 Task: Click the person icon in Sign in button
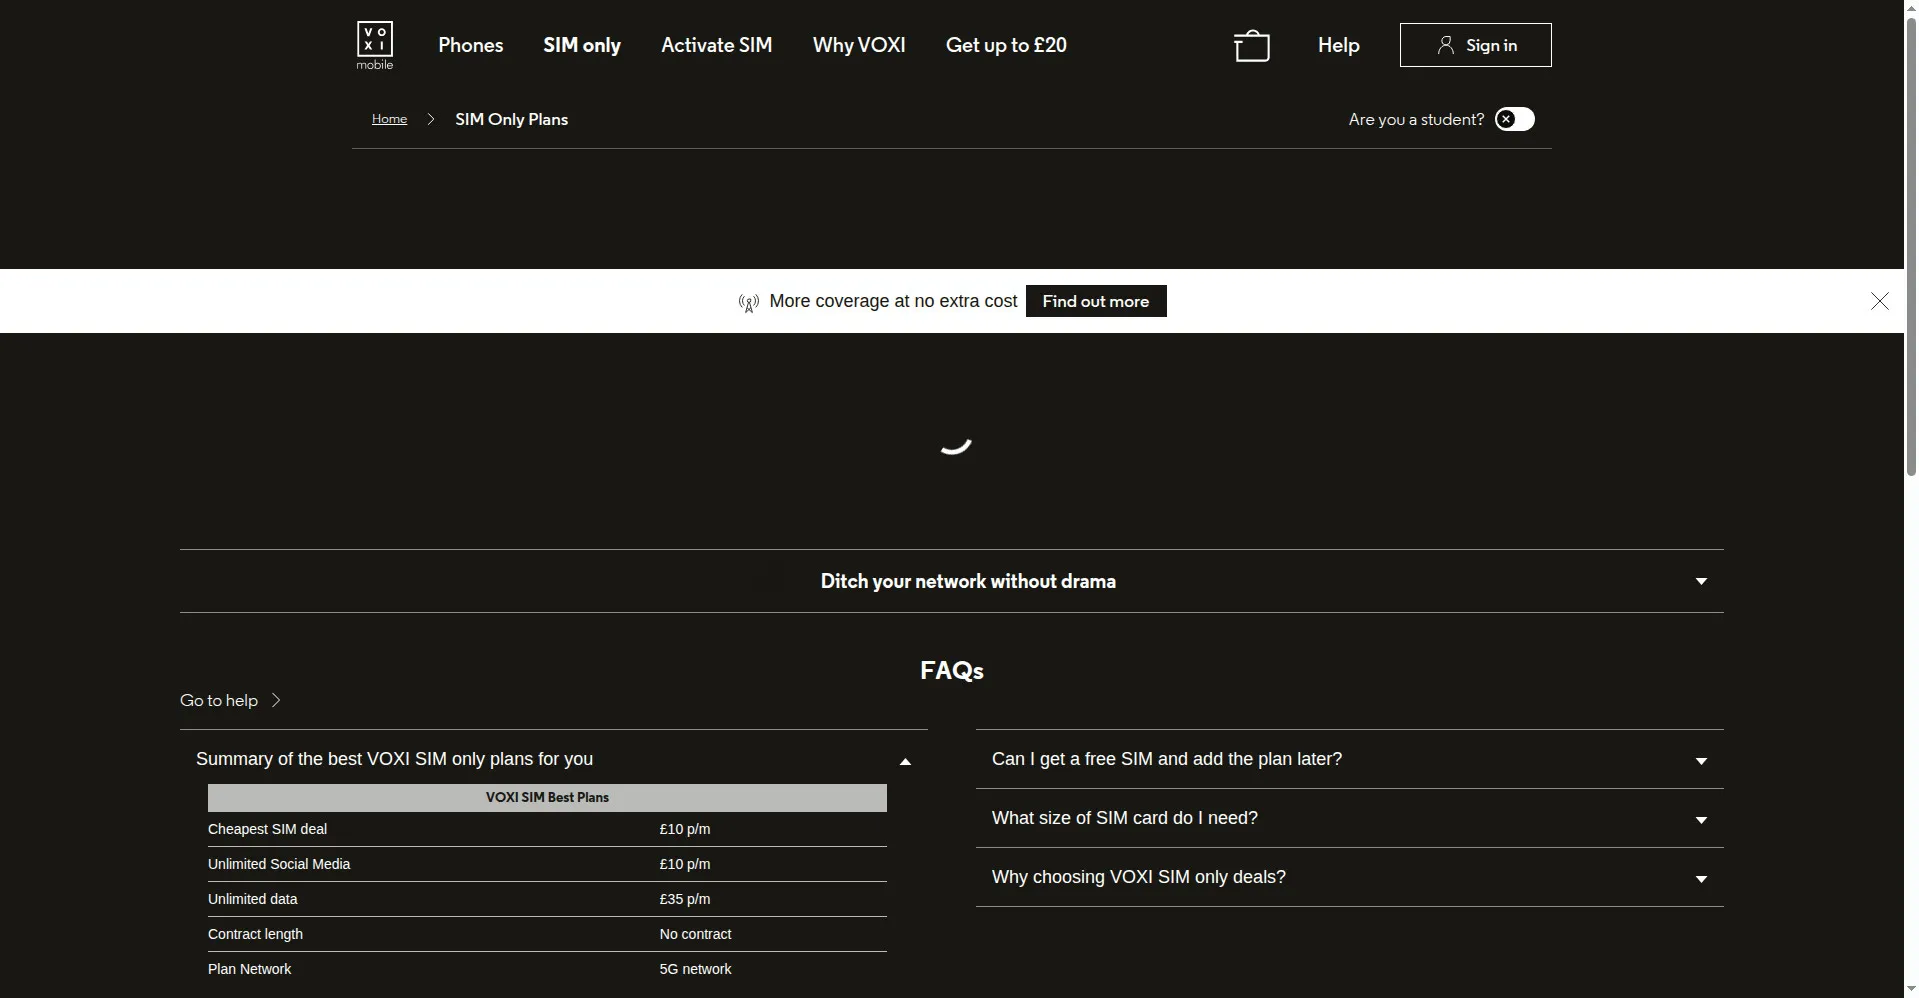click(x=1445, y=45)
